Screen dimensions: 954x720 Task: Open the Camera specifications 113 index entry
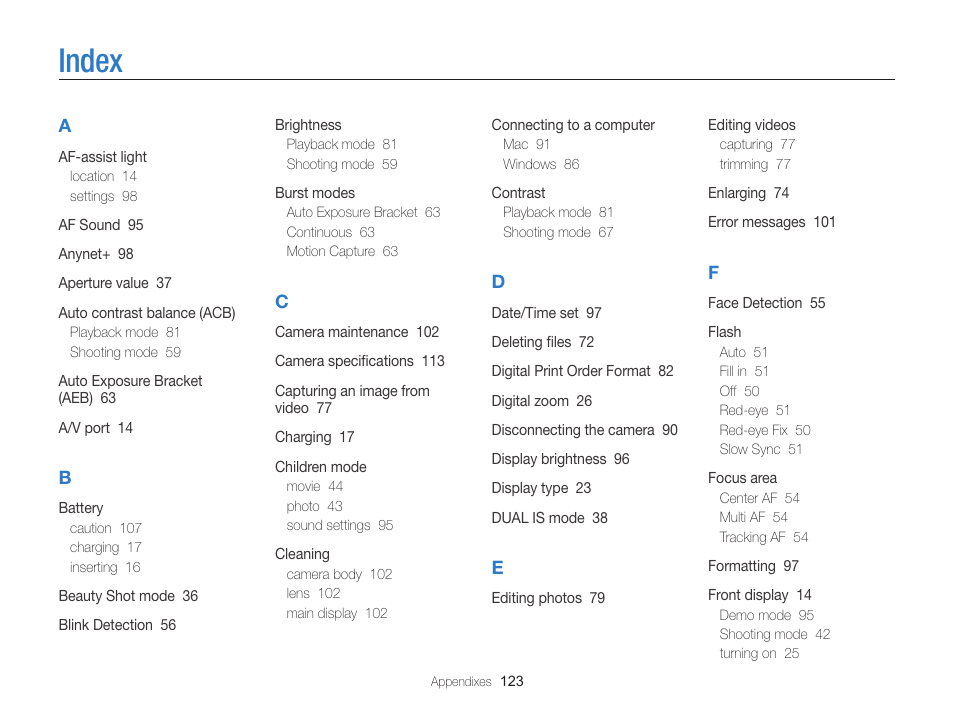point(360,362)
